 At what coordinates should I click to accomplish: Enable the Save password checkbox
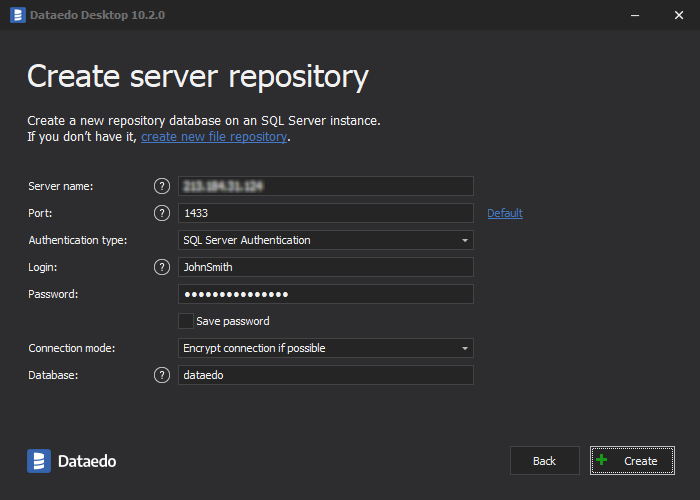(185, 321)
